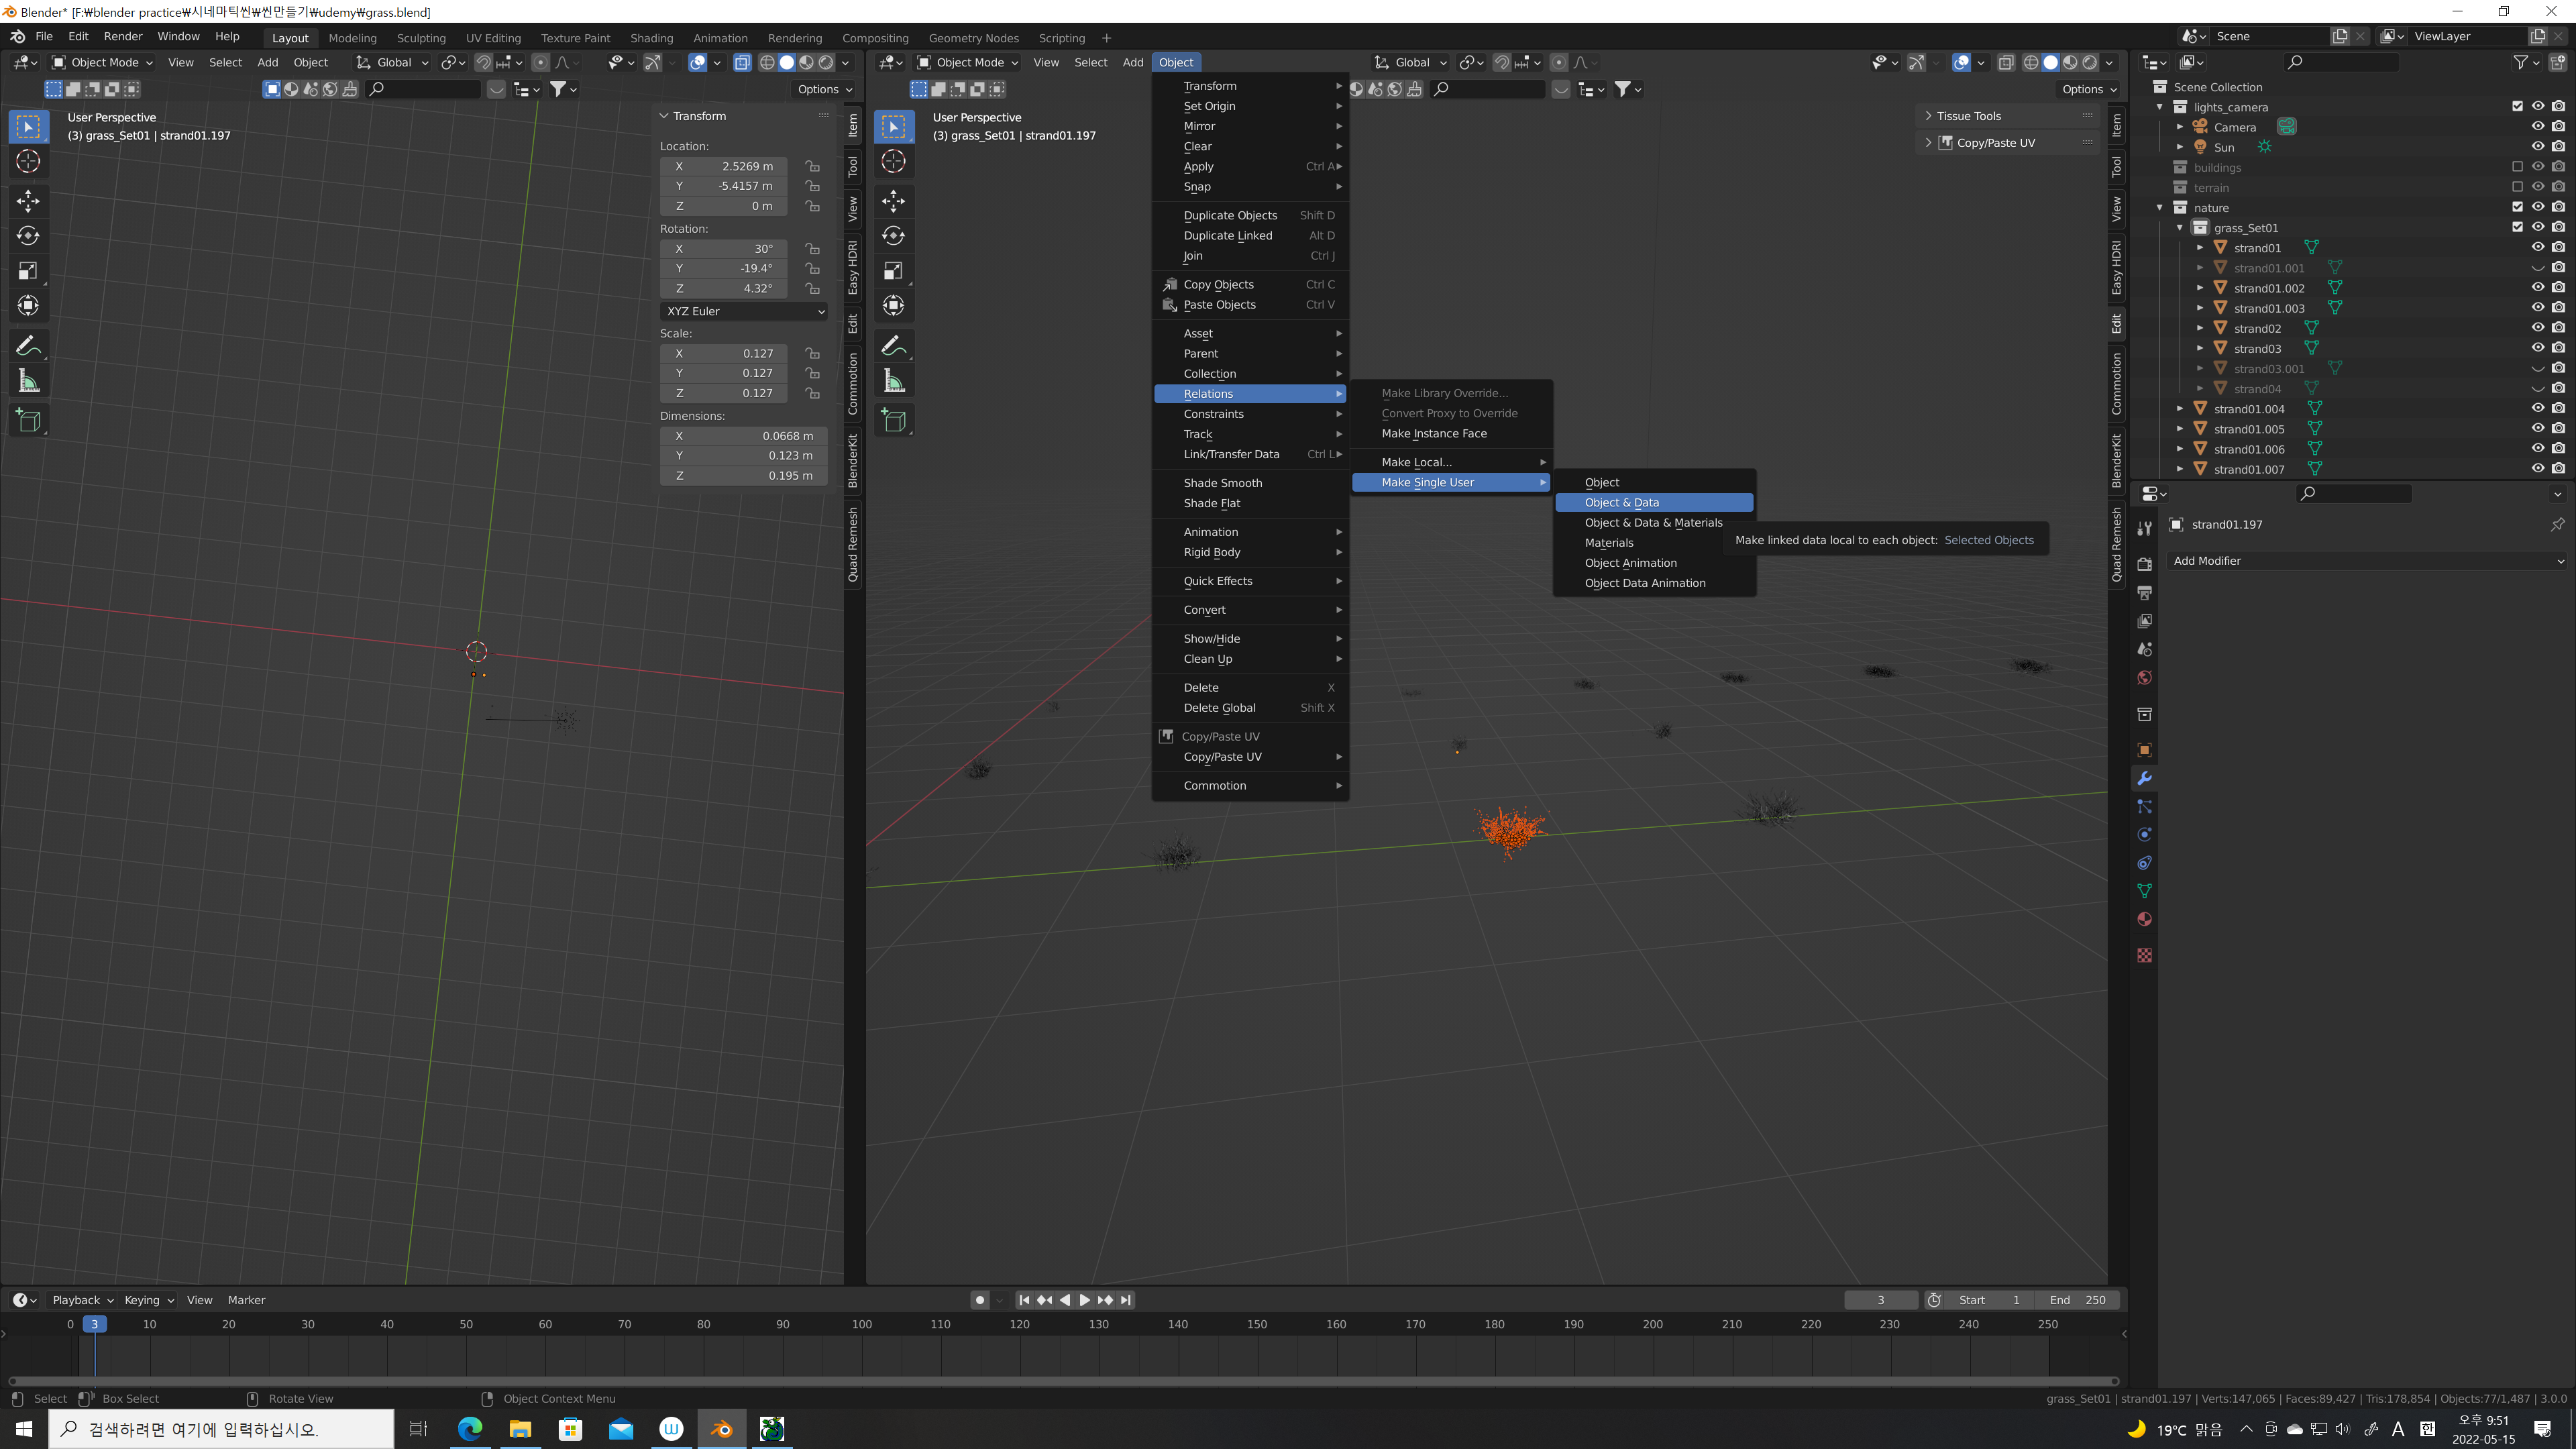Enable the buildings collection checkbox

pyautogui.click(x=2517, y=167)
